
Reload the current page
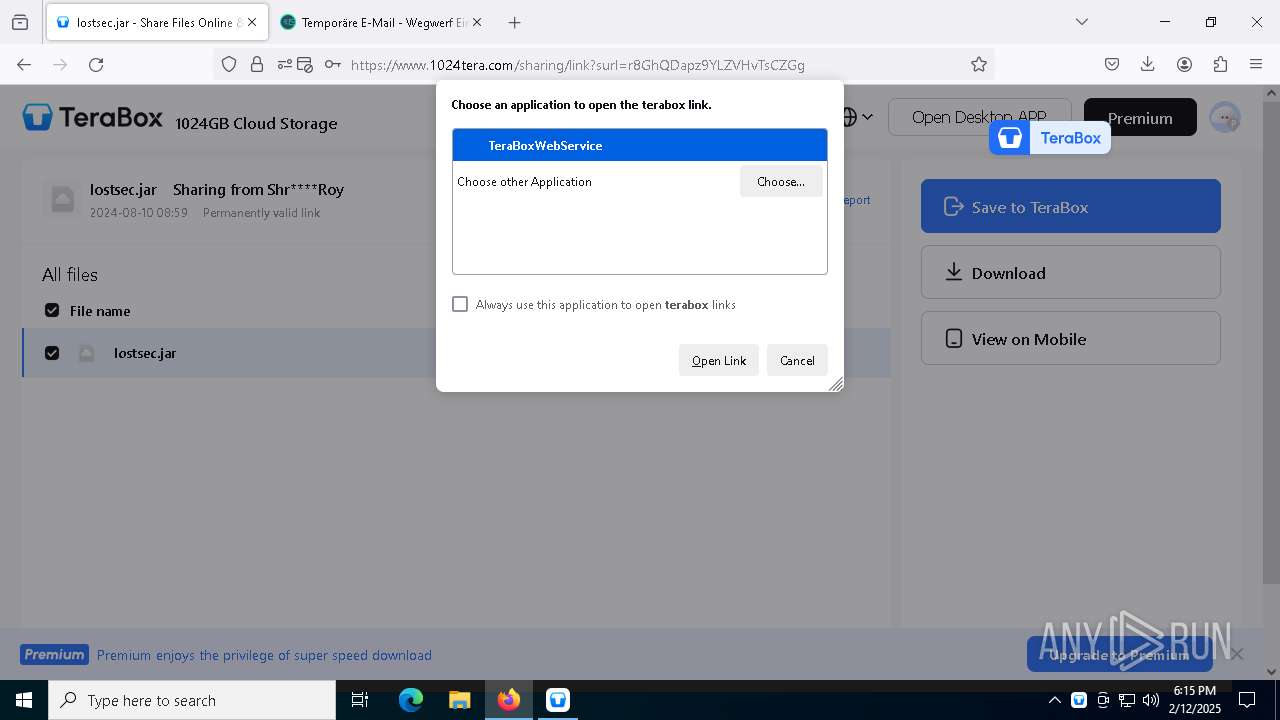(96, 64)
